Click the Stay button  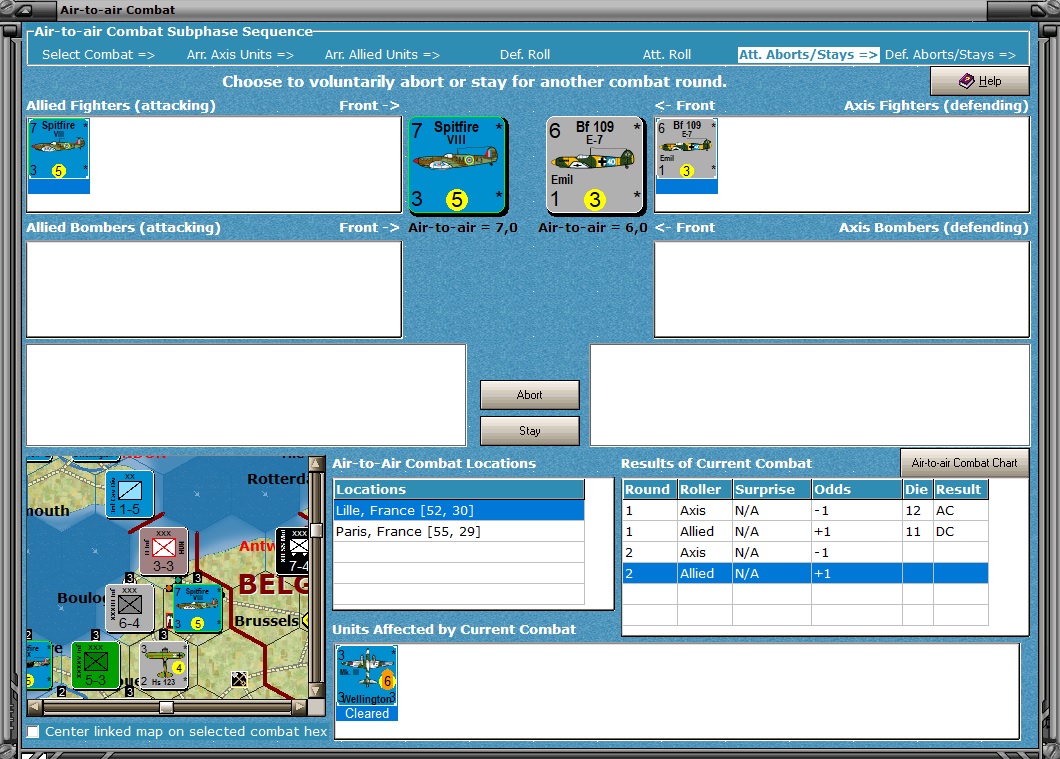coord(529,431)
